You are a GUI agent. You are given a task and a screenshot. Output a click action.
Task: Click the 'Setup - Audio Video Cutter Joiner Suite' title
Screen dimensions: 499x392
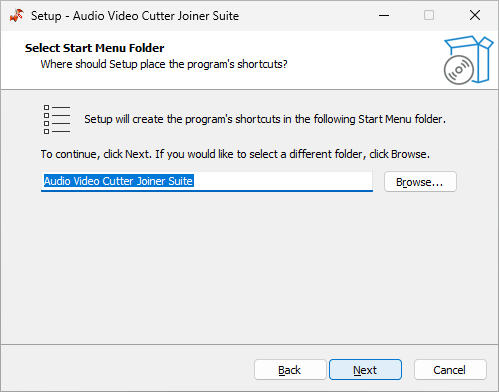(135, 16)
